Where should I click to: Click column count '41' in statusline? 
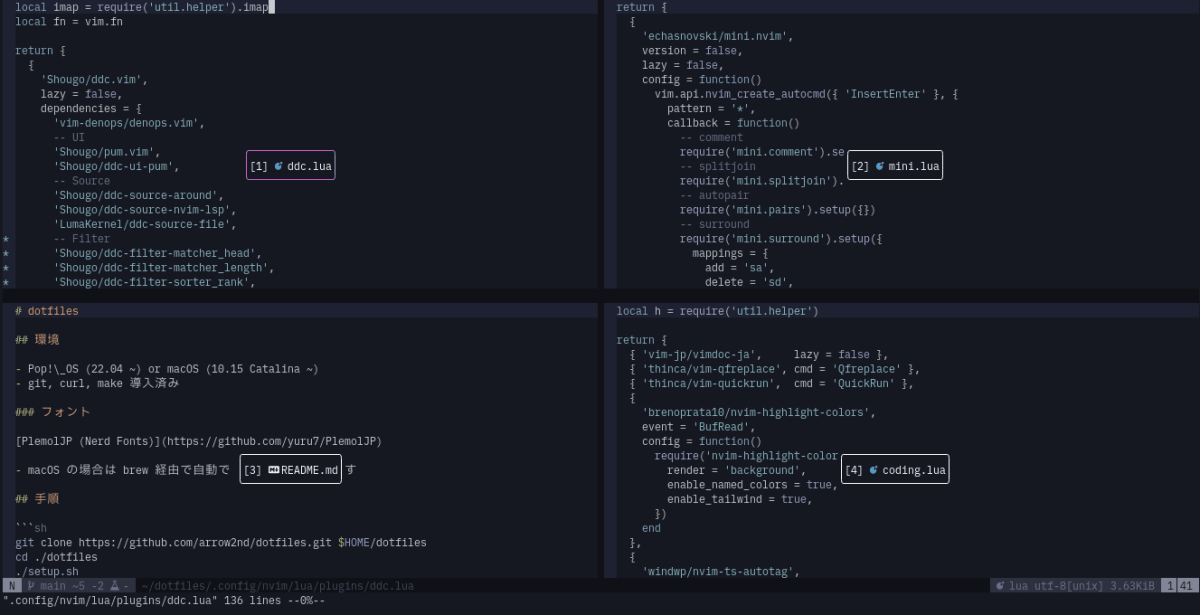tap(1186, 586)
